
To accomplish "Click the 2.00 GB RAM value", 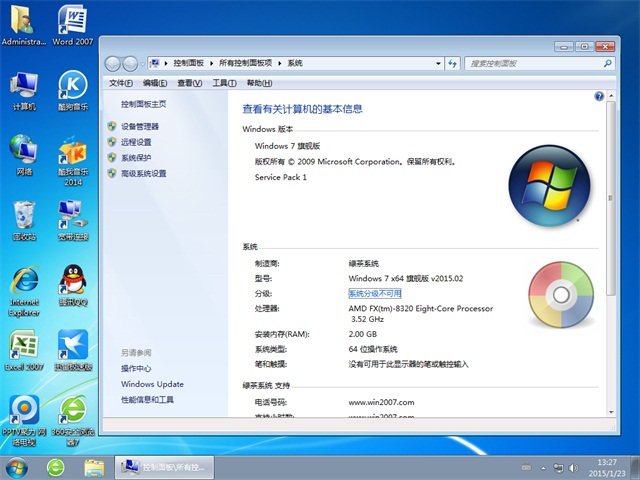I will point(362,334).
